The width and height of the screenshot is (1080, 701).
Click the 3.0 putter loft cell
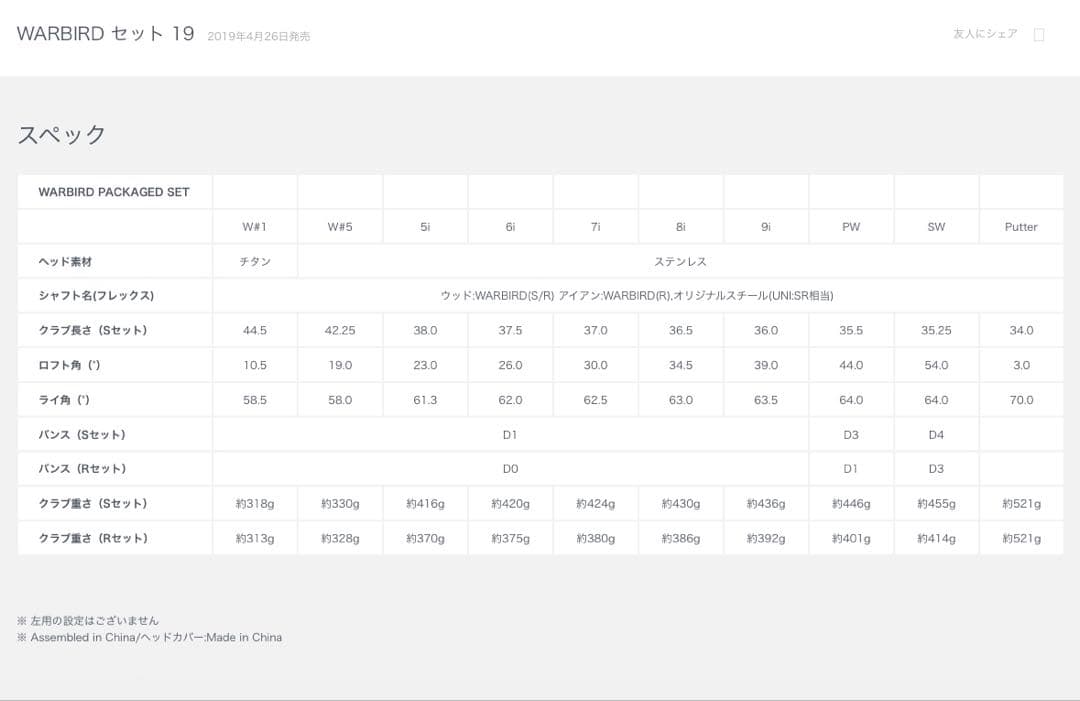click(x=1021, y=365)
